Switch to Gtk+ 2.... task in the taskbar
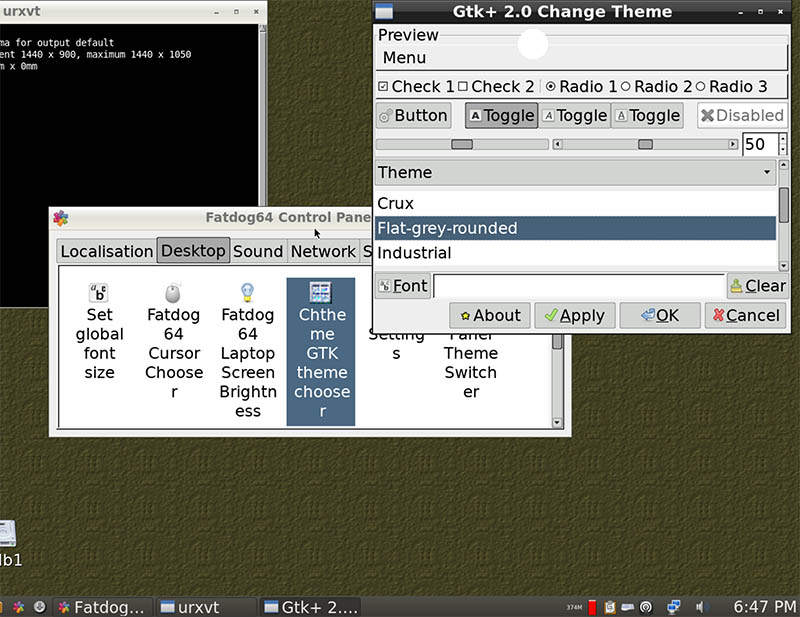The height and width of the screenshot is (617, 800). [311, 607]
